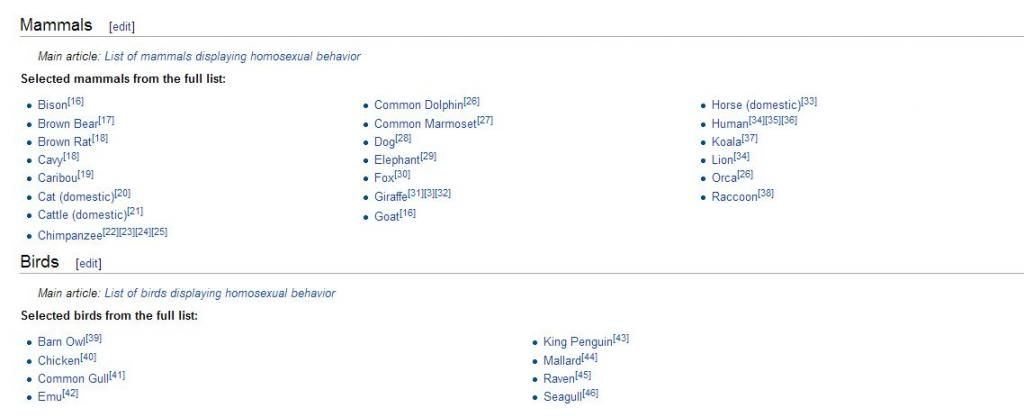Open footnote 38 after Raccoon
Image resolution: width=1024 pixels, height=416 pixels.
point(766,194)
